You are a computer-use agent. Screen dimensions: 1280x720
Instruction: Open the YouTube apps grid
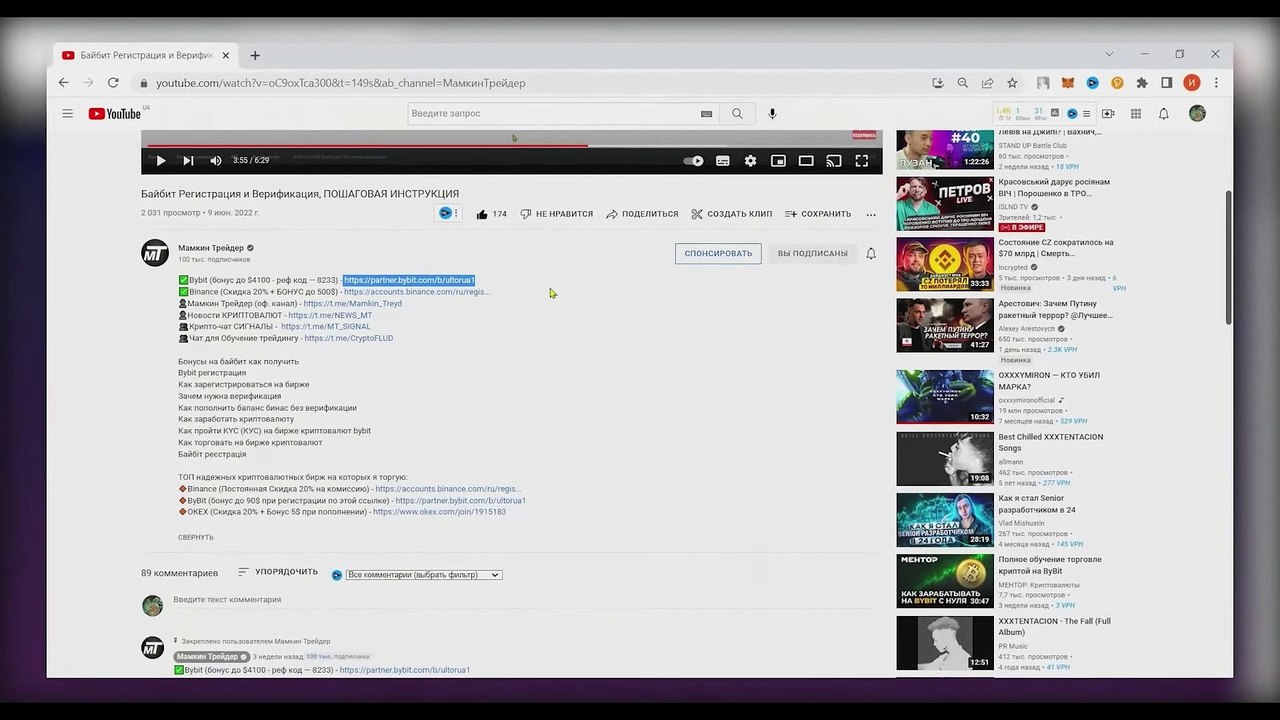(x=1136, y=114)
